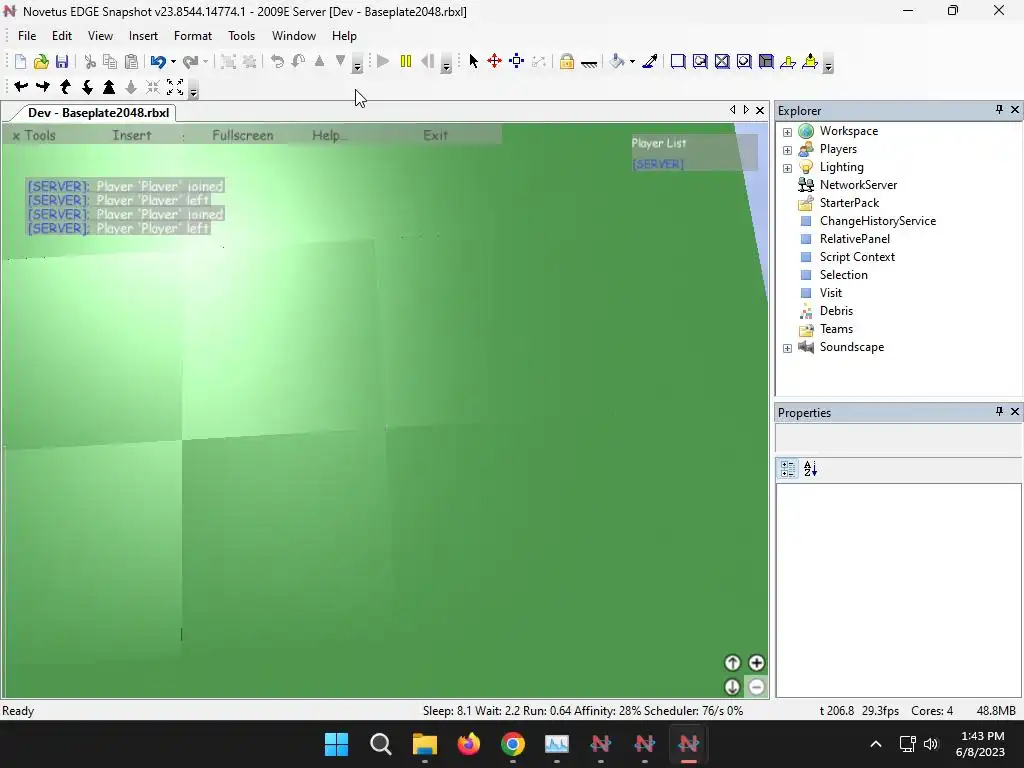The width and height of the screenshot is (1024, 768).
Task: Select the smooth surface tool icon
Action: pyautogui.click(x=678, y=61)
